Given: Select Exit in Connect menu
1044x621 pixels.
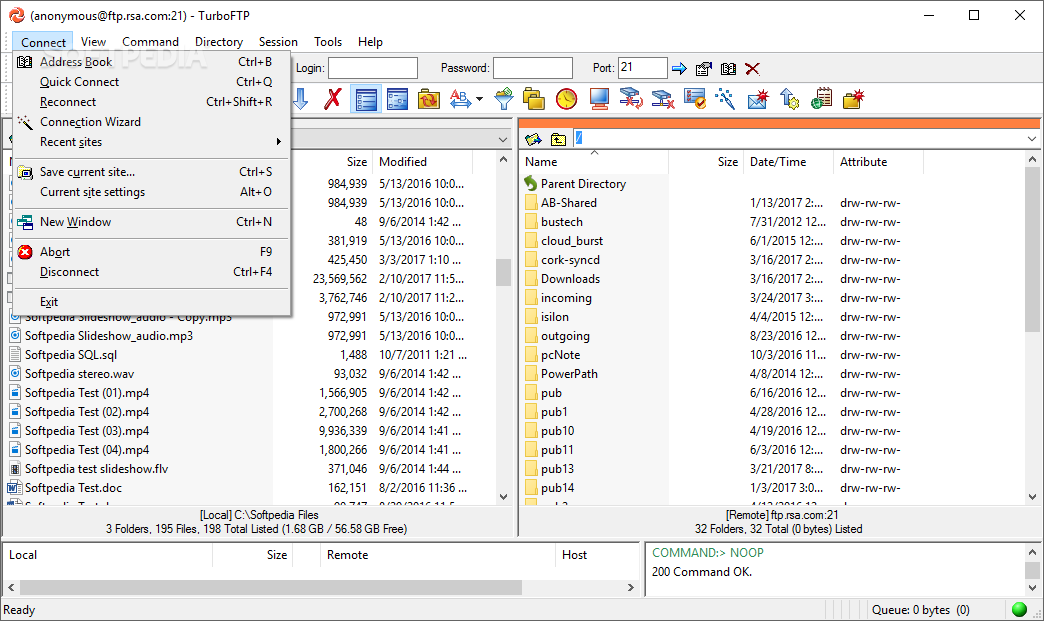Looking at the screenshot, I should (x=152, y=302).
